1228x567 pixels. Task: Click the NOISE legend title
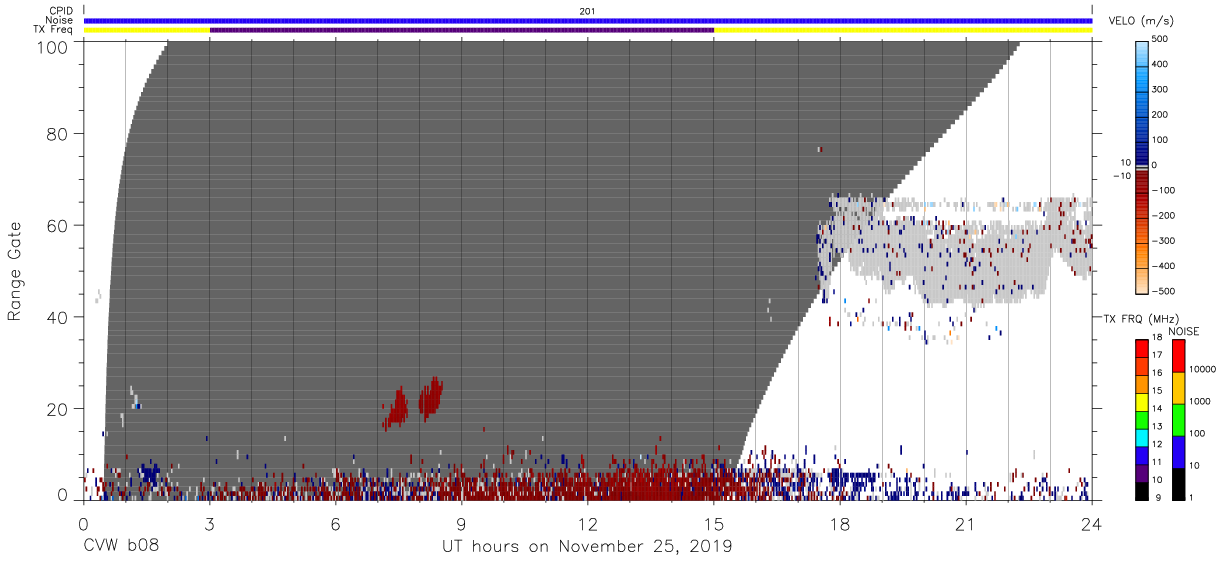(1183, 331)
